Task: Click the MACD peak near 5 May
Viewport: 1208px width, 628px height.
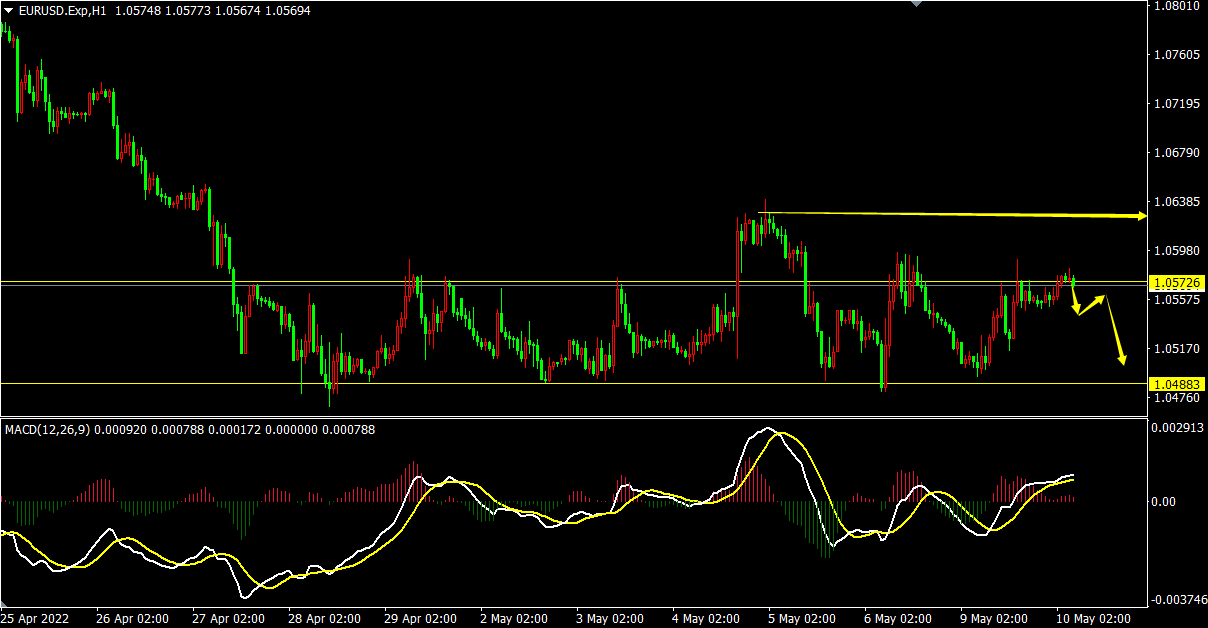Action: 768,429
